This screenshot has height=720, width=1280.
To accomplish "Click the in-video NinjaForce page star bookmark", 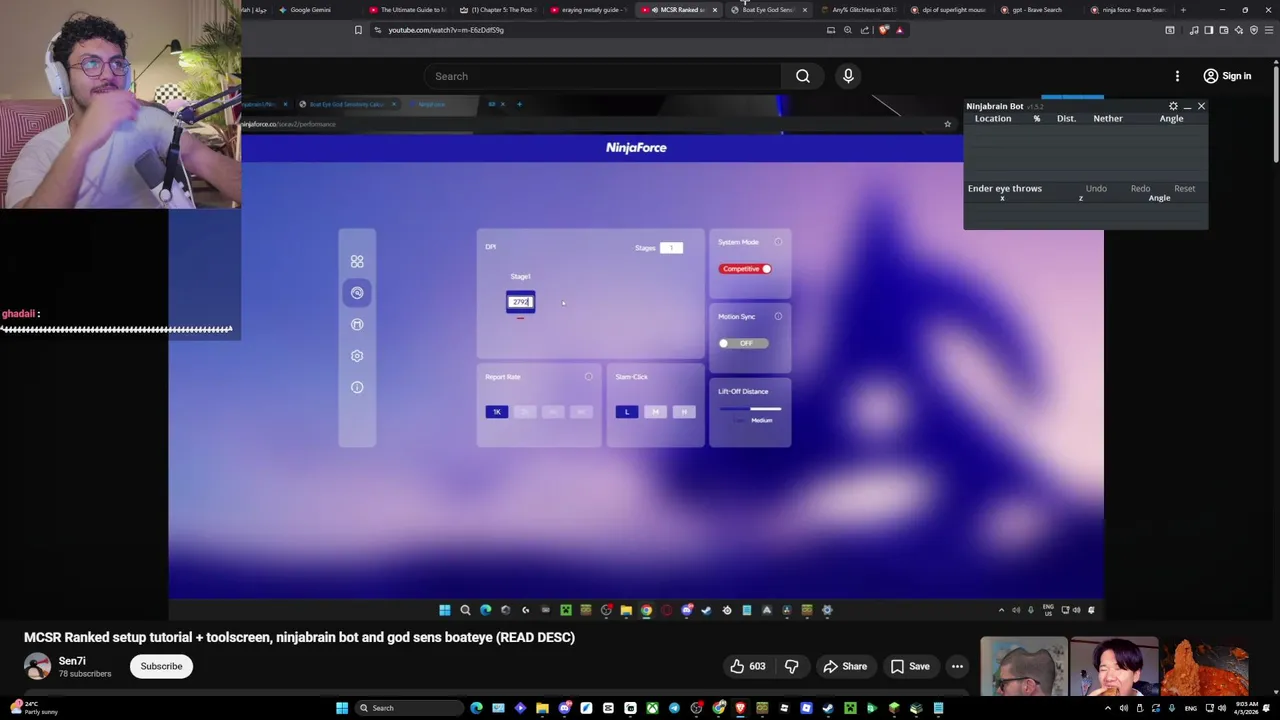I will click(x=947, y=124).
